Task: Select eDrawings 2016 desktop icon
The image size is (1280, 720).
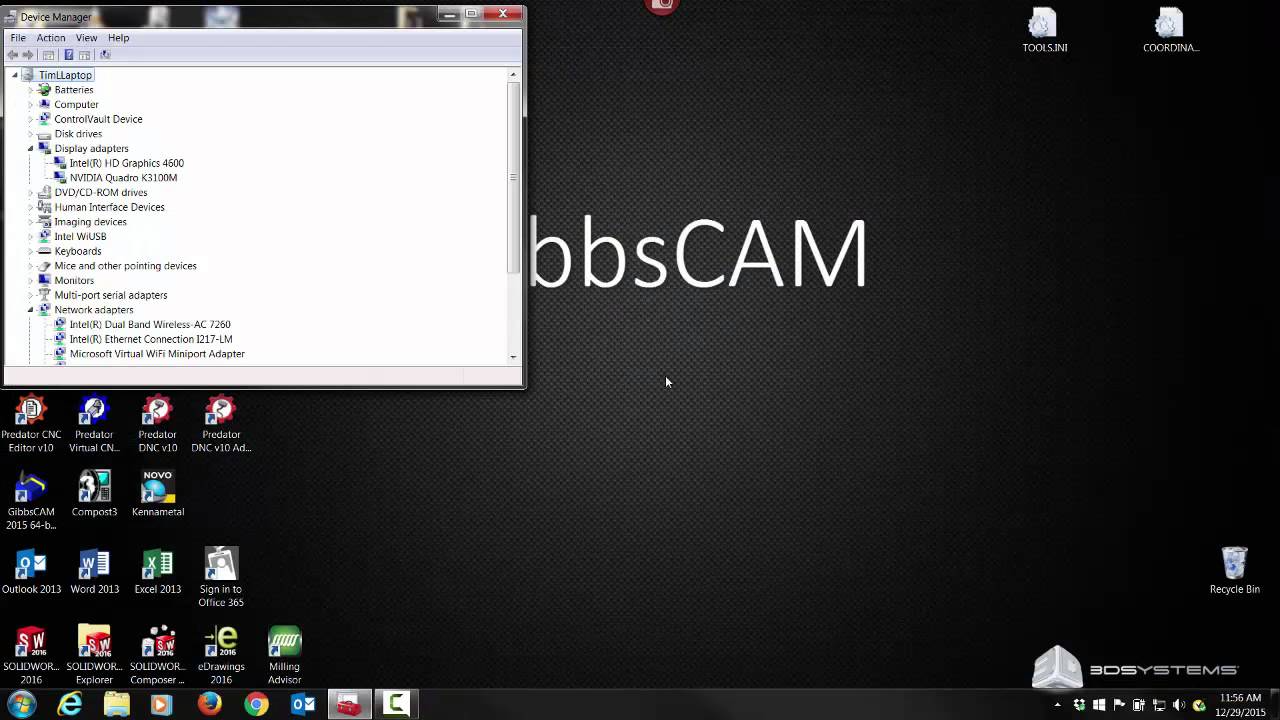Action: (x=221, y=655)
